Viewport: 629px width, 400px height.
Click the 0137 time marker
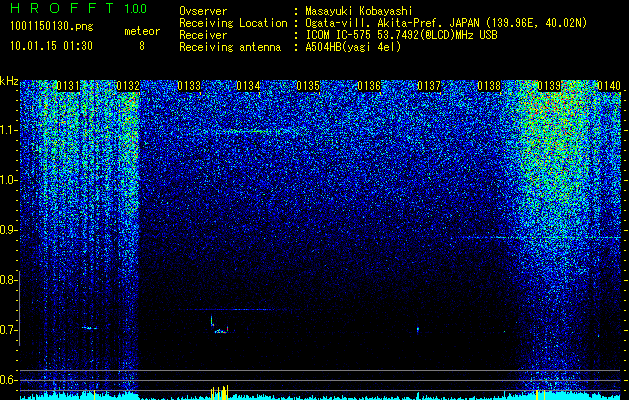click(429, 86)
